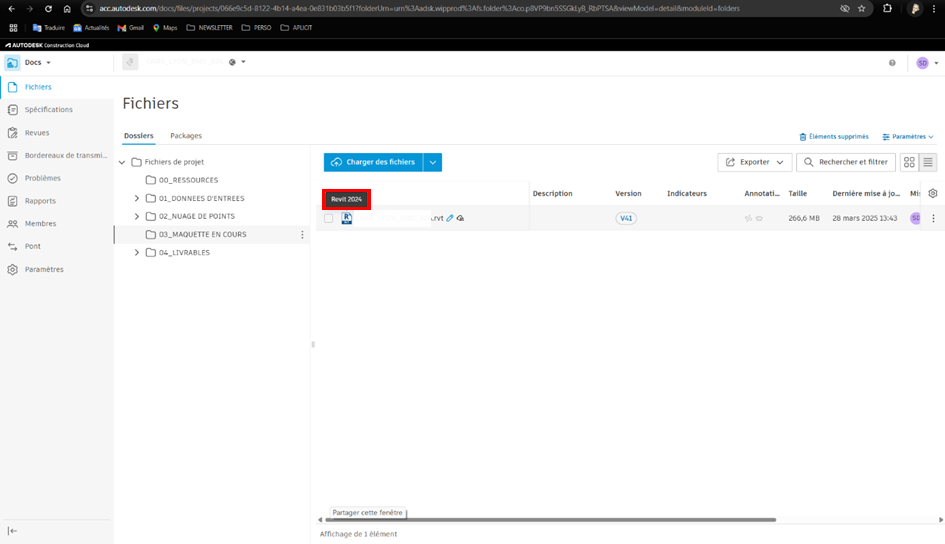Image resolution: width=945 pixels, height=544 pixels.
Task: Click the help question mark icon
Action: click(892, 63)
